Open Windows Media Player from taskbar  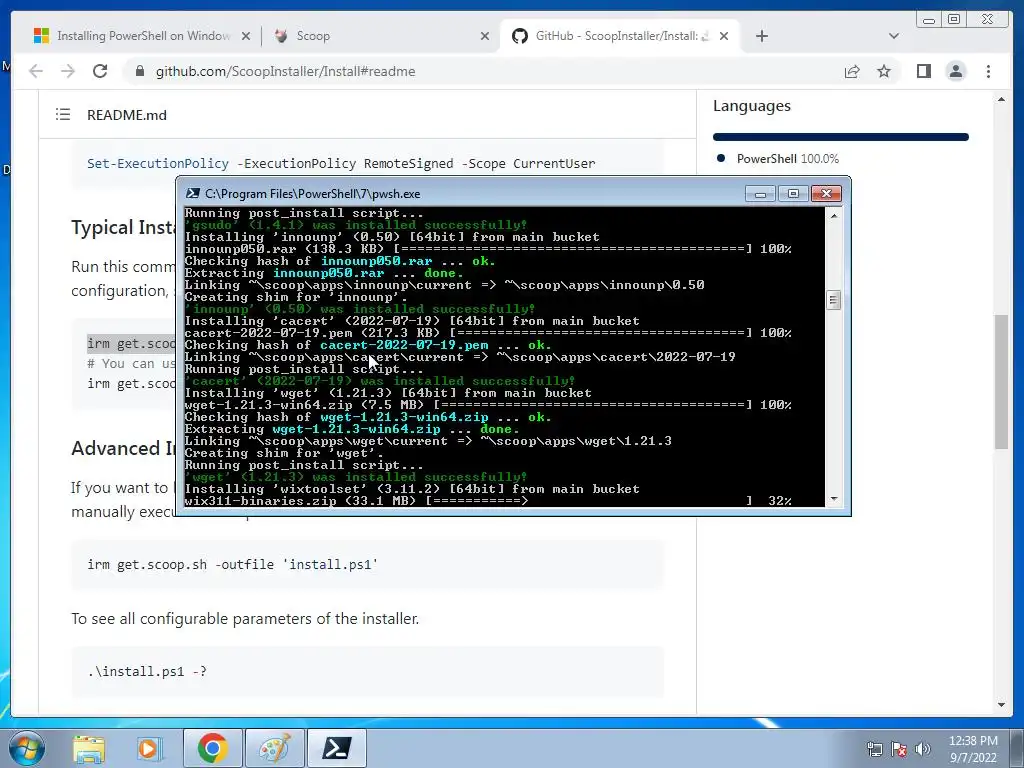coord(148,748)
